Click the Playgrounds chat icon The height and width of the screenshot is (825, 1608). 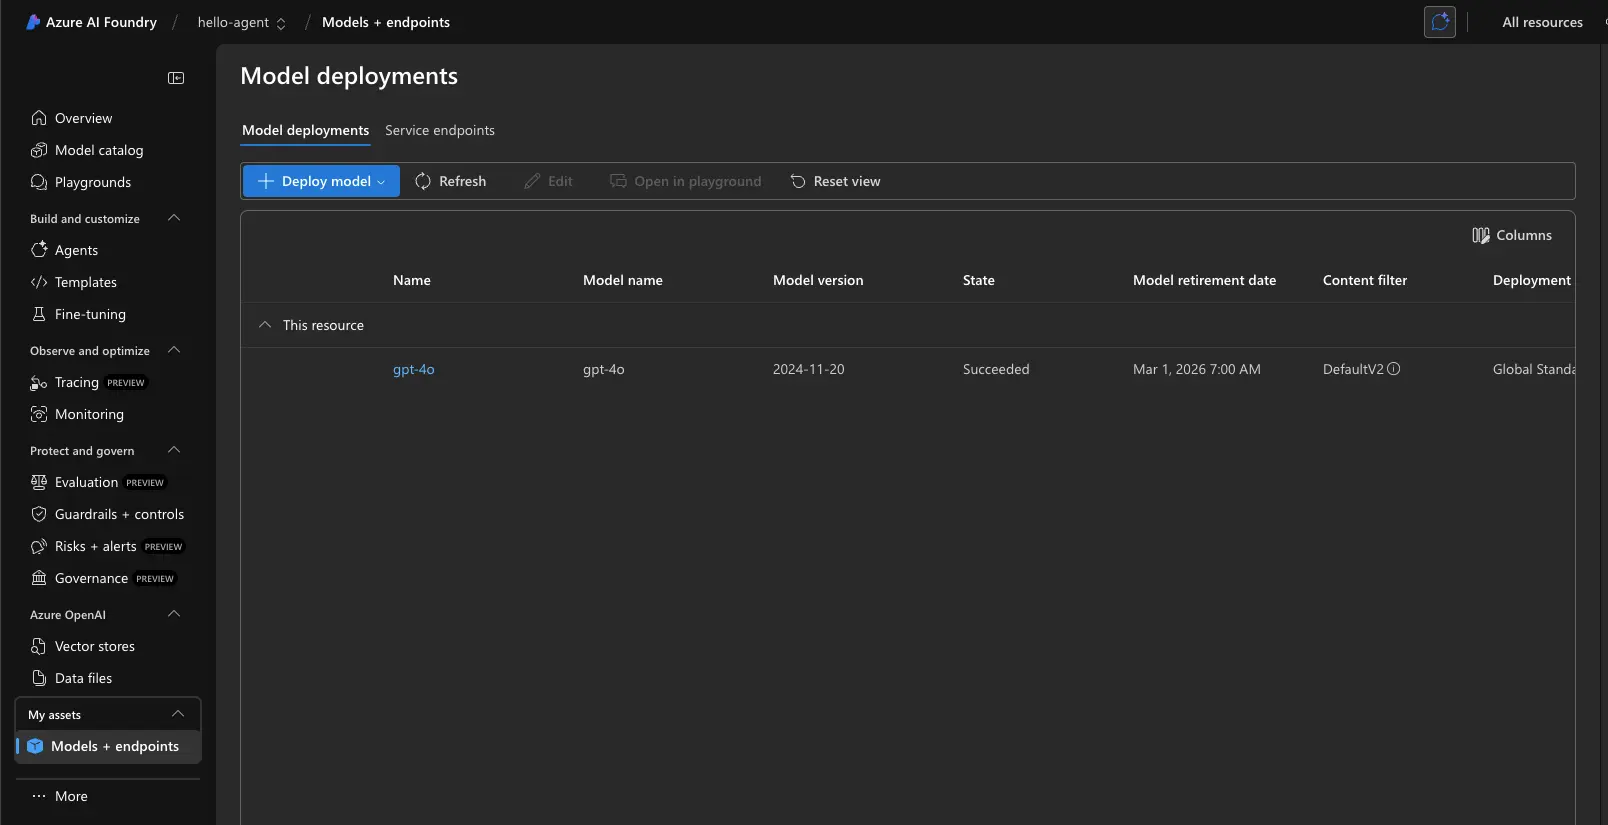pos(39,182)
